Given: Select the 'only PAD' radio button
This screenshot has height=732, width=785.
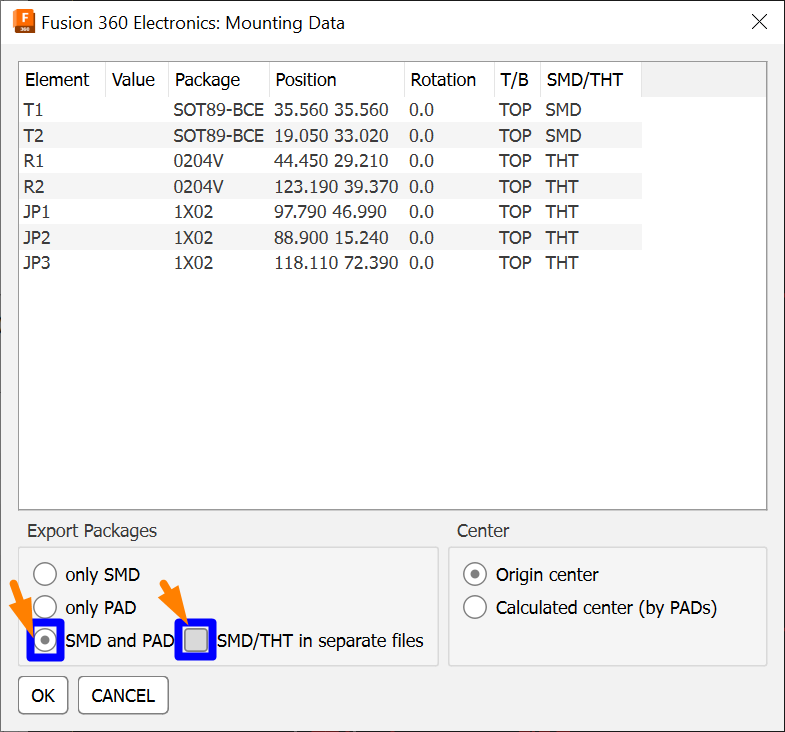Looking at the screenshot, I should pyautogui.click(x=45, y=607).
